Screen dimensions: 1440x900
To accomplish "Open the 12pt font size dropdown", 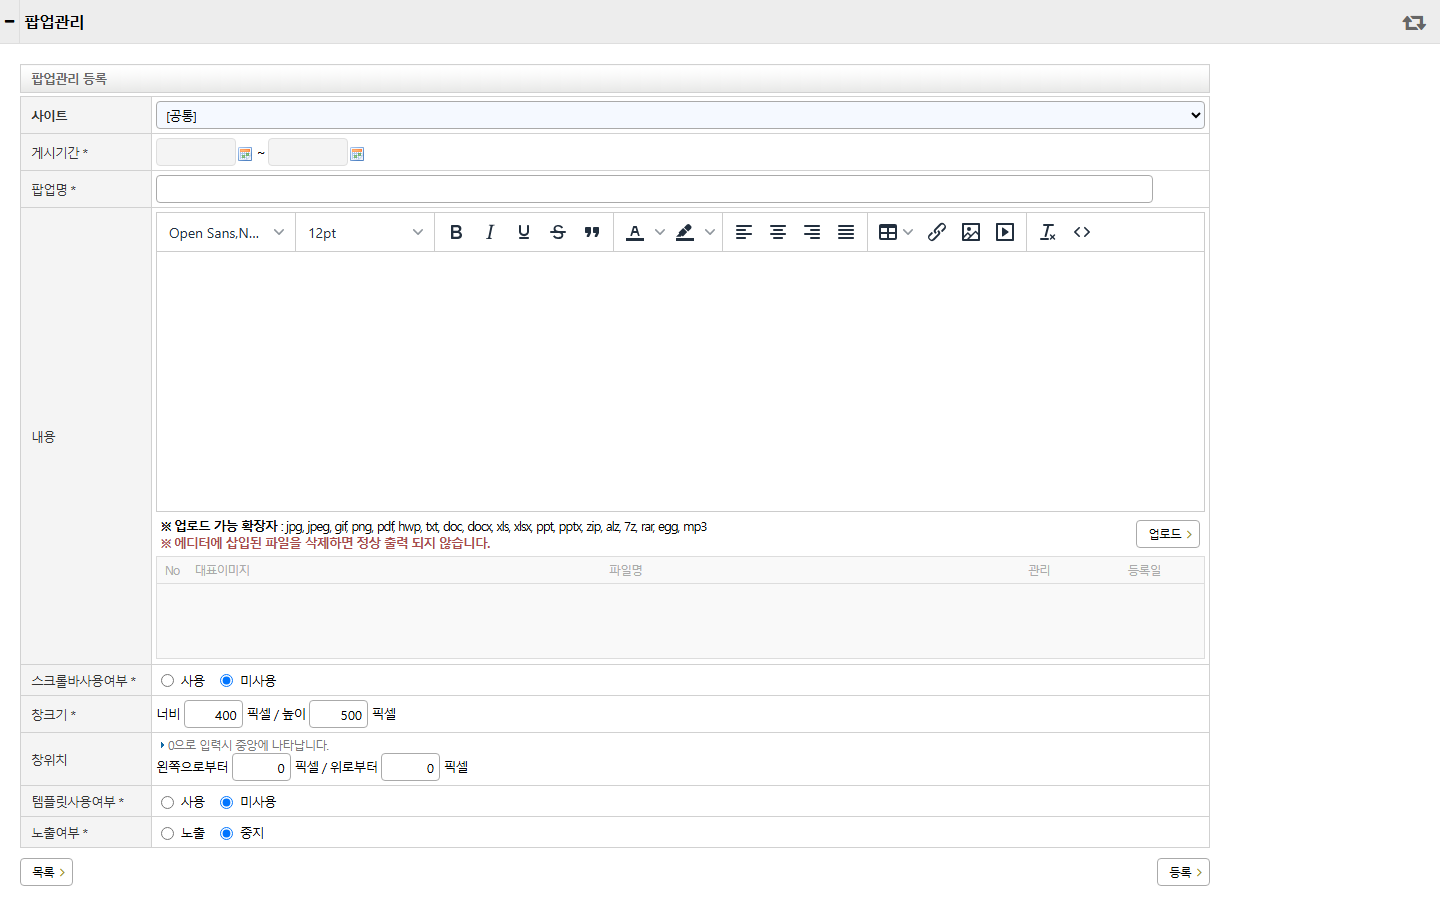I will [x=365, y=232].
